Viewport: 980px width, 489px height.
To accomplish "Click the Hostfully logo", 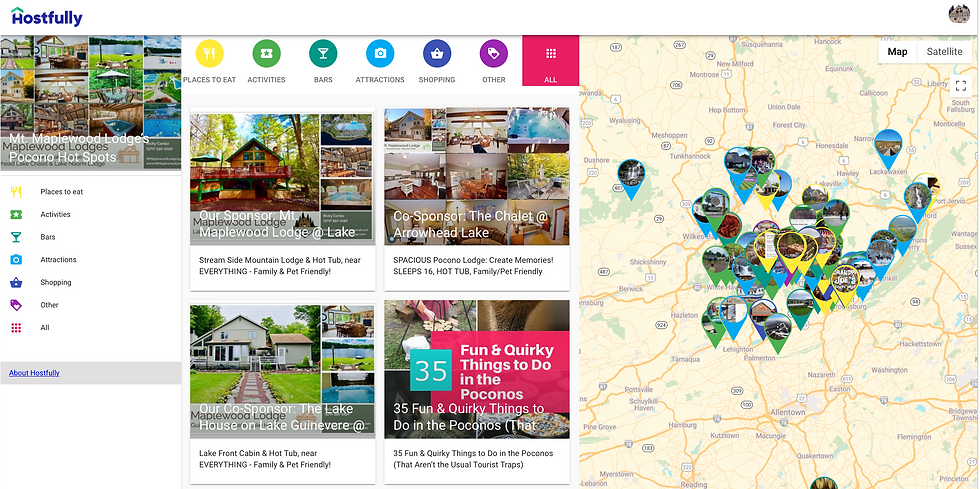I will (x=47, y=18).
